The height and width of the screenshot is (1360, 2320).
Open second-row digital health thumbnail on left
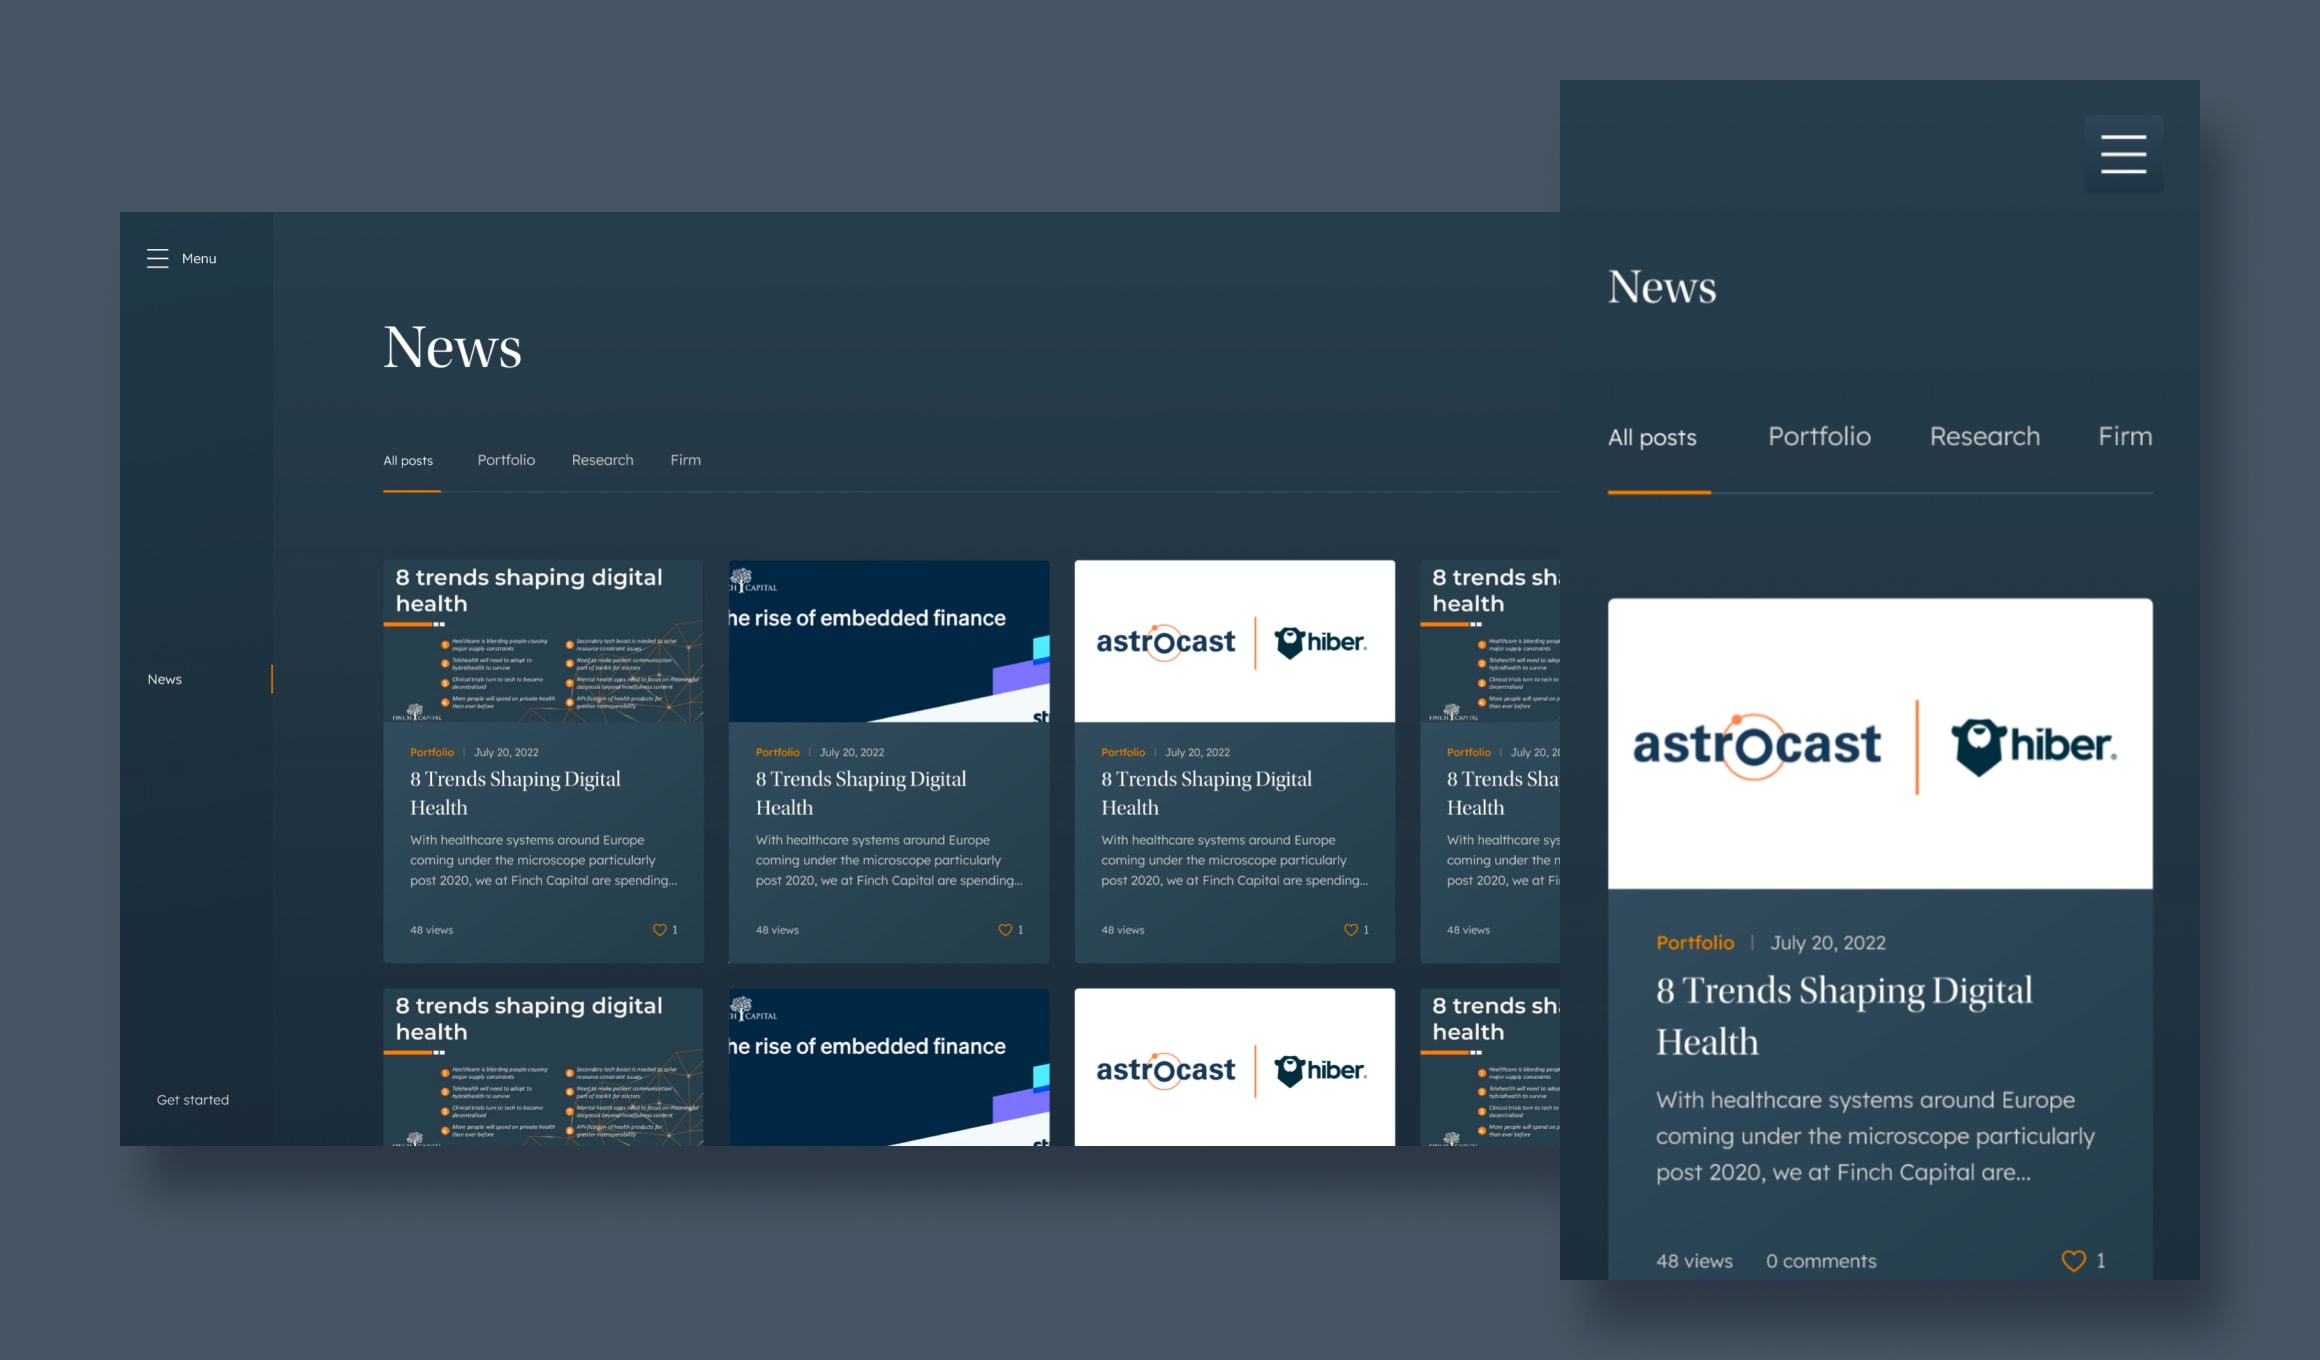543,1067
